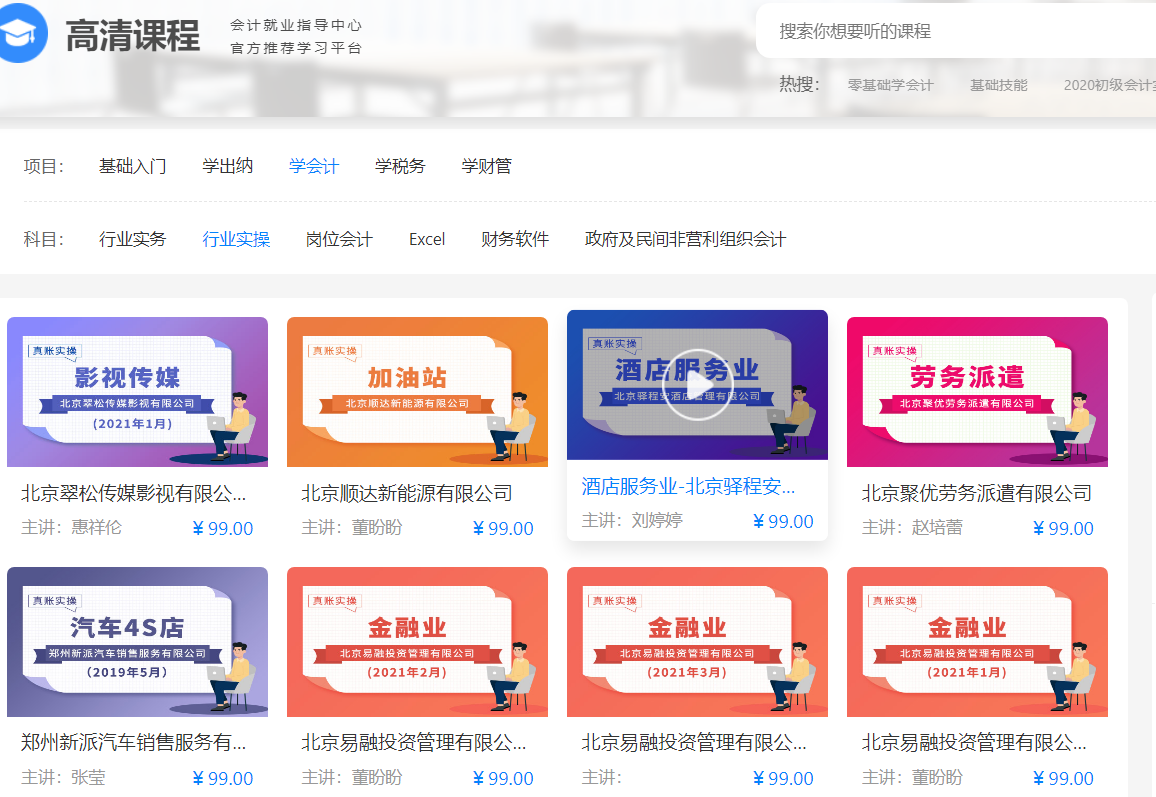
Task: Choose the 岗位会计 subject
Action: pos(340,240)
